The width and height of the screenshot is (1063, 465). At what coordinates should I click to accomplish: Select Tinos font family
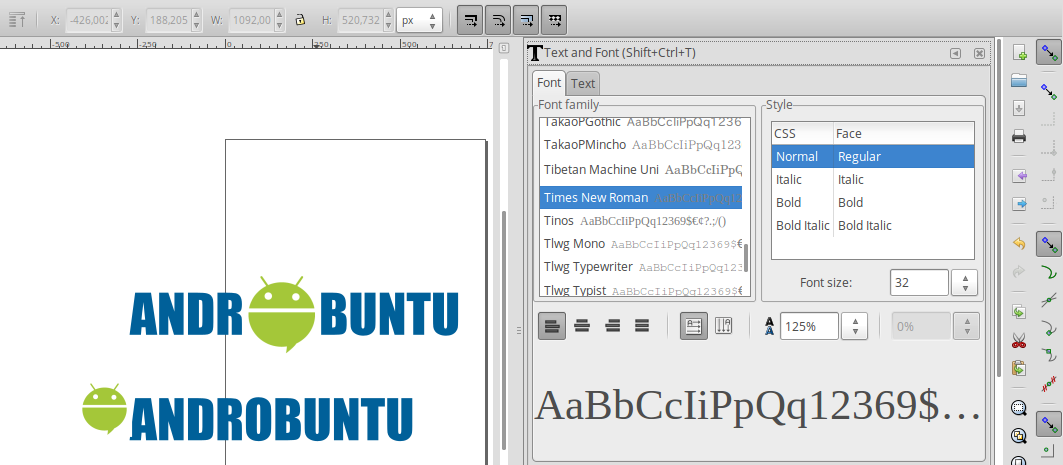pyautogui.click(x=641, y=221)
